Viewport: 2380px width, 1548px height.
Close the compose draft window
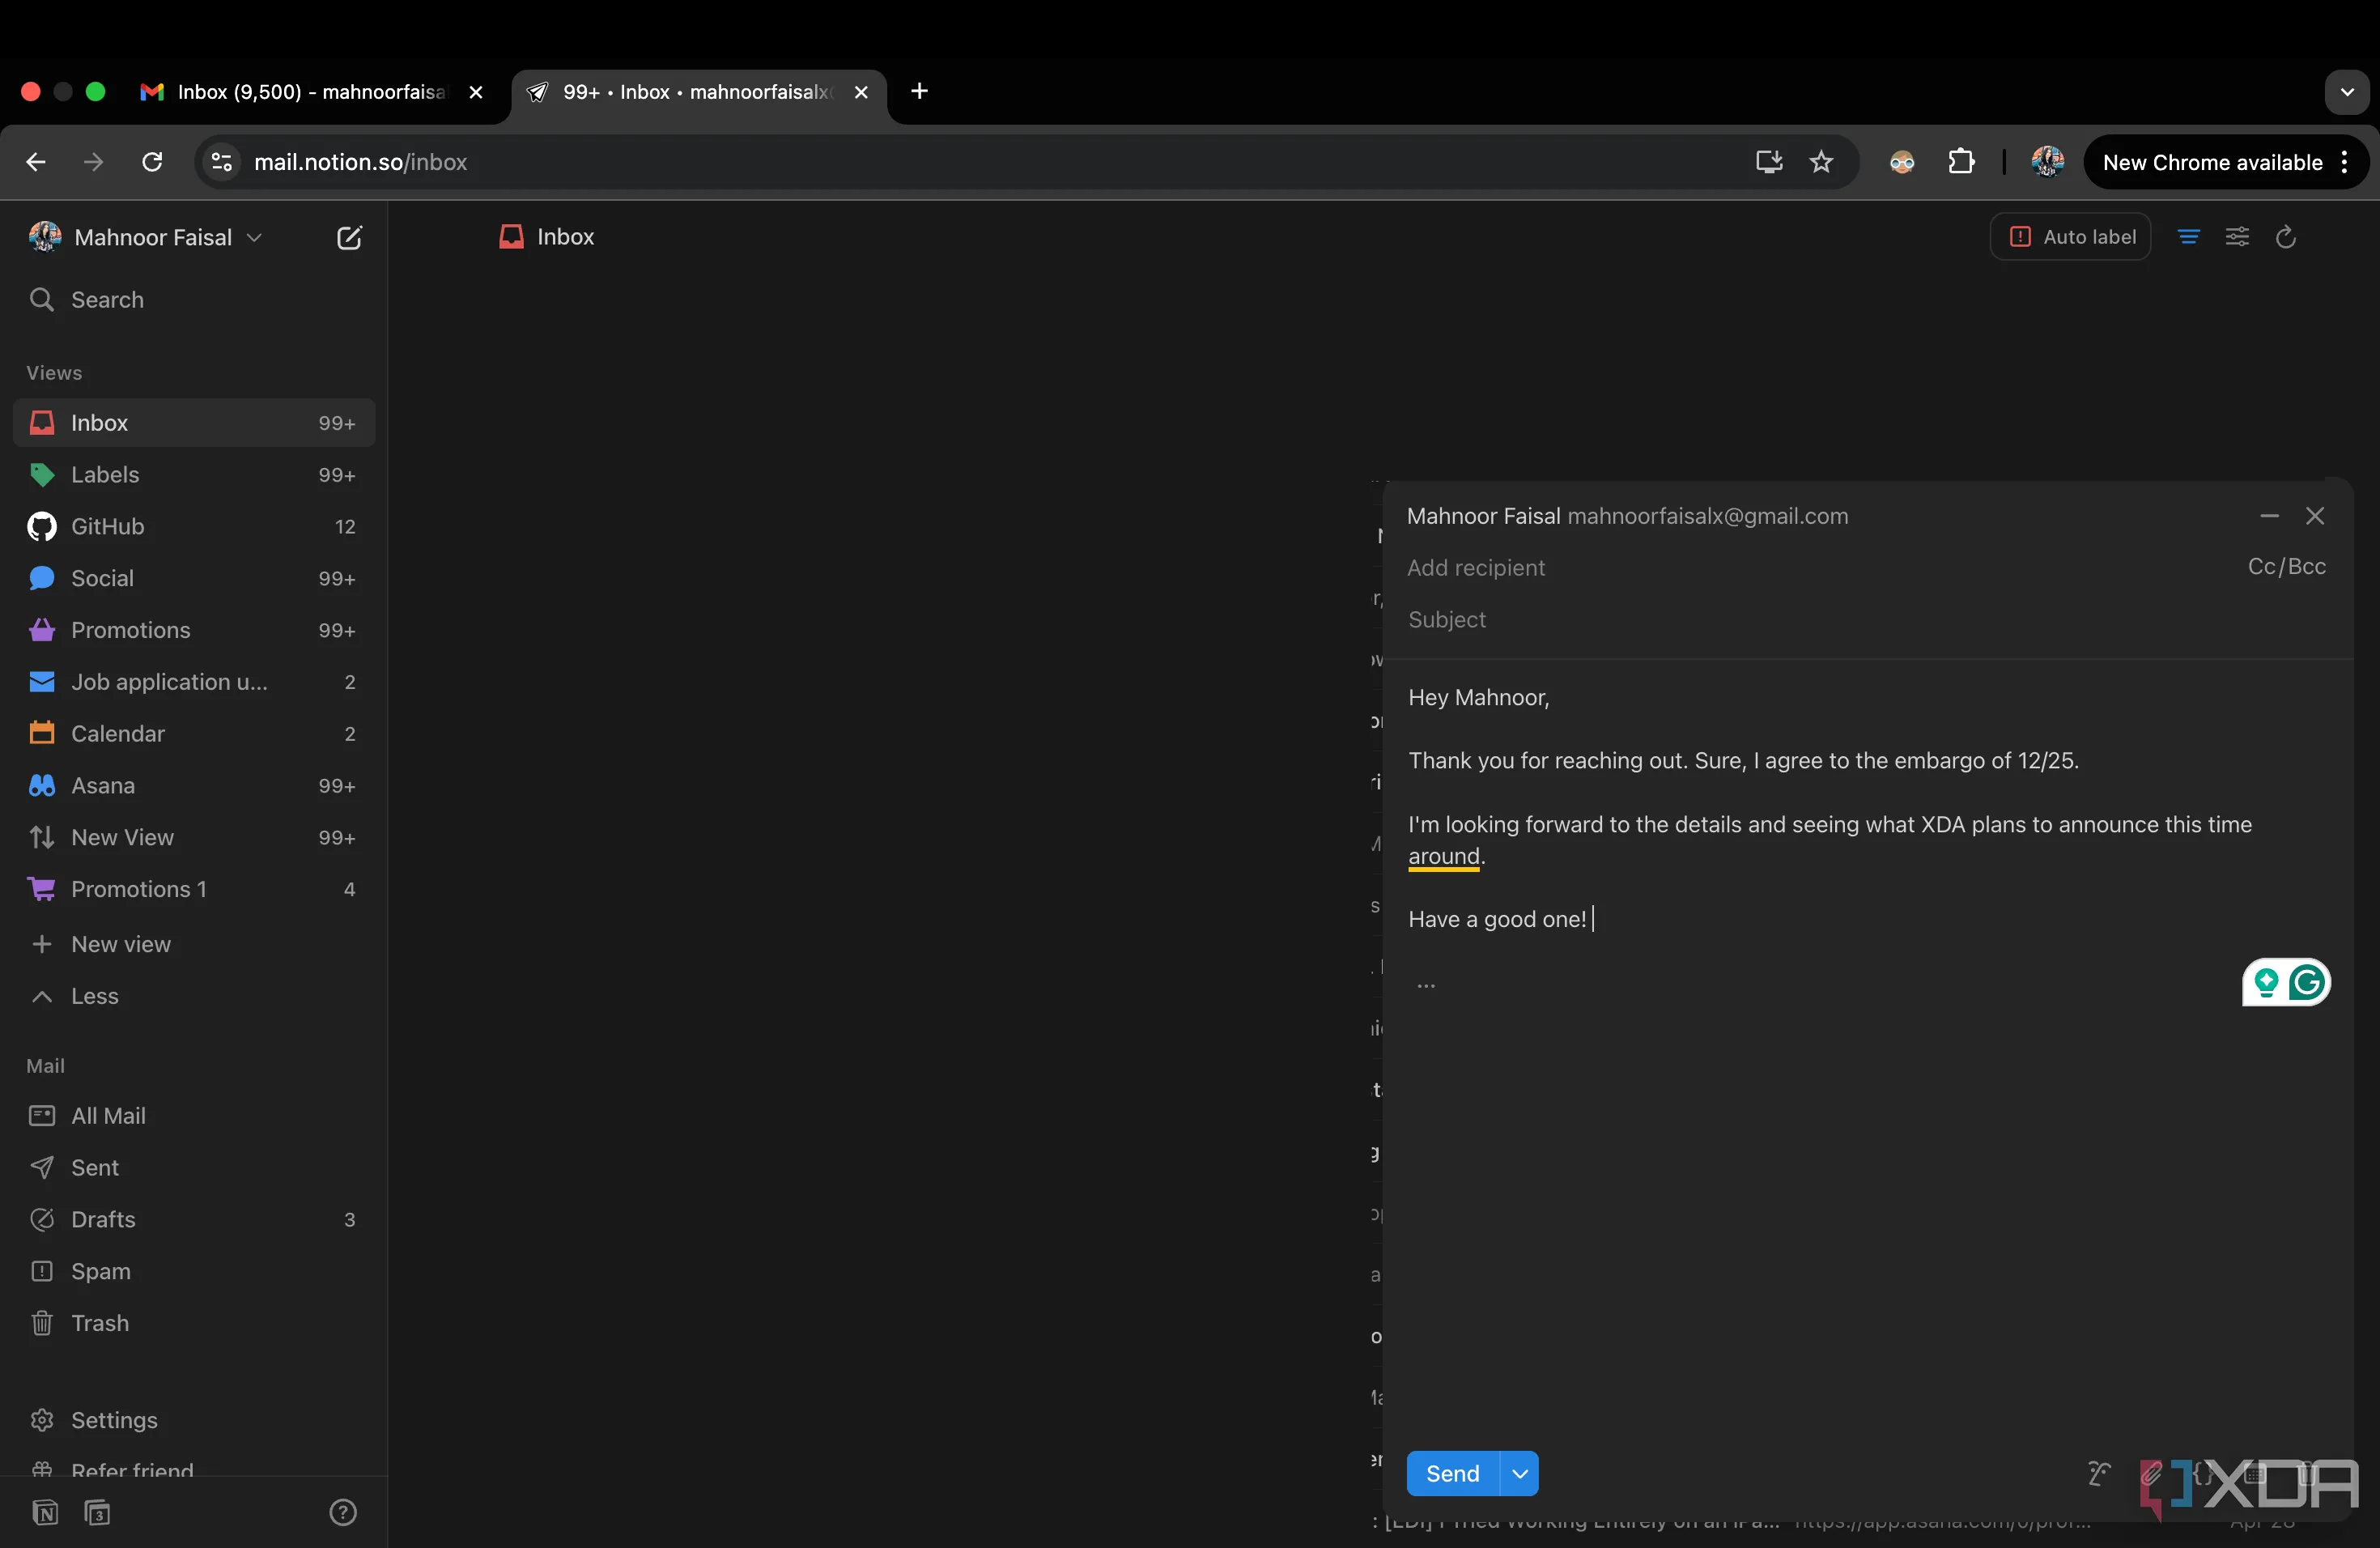pyautogui.click(x=2315, y=516)
